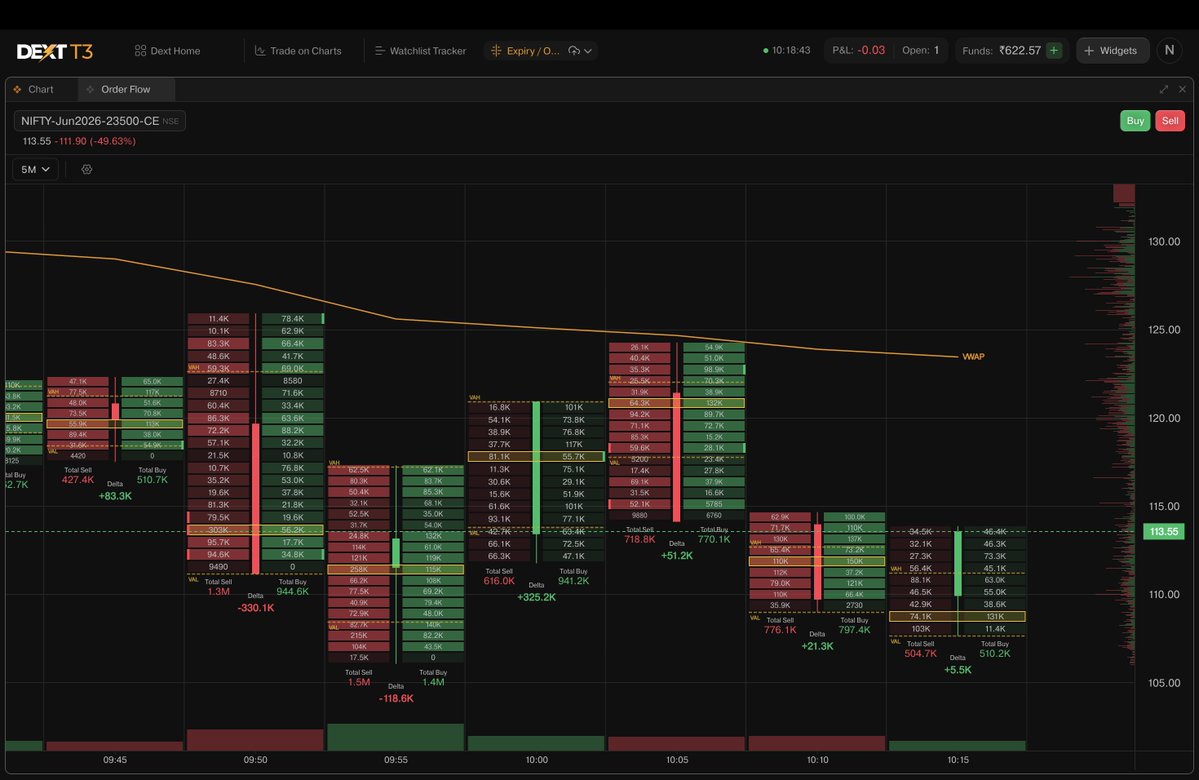This screenshot has height=780, width=1199.
Task: Open Dext Home from navigation
Action: 167,51
